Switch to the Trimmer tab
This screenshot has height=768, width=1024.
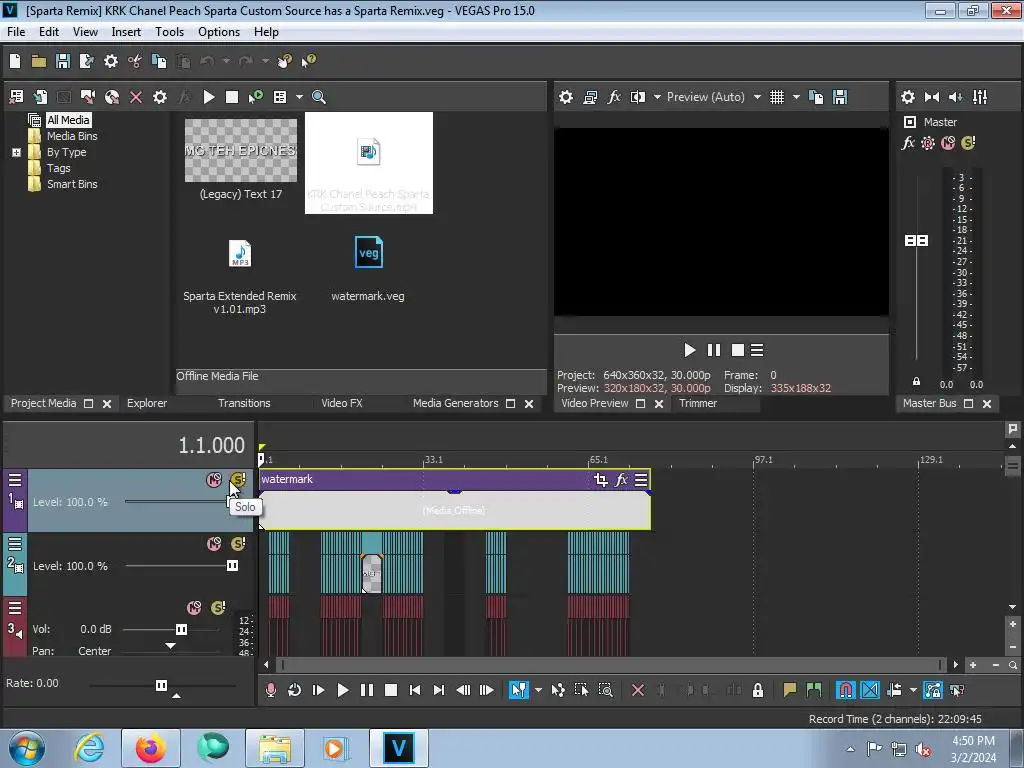pos(697,404)
